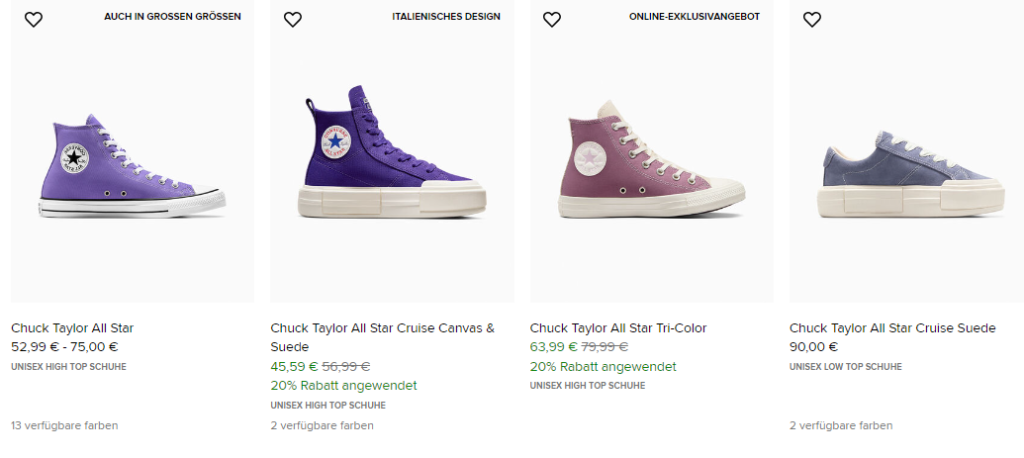Click the 63,99 € sale price
Screen dimensions: 1024x458
pyautogui.click(x=553, y=347)
